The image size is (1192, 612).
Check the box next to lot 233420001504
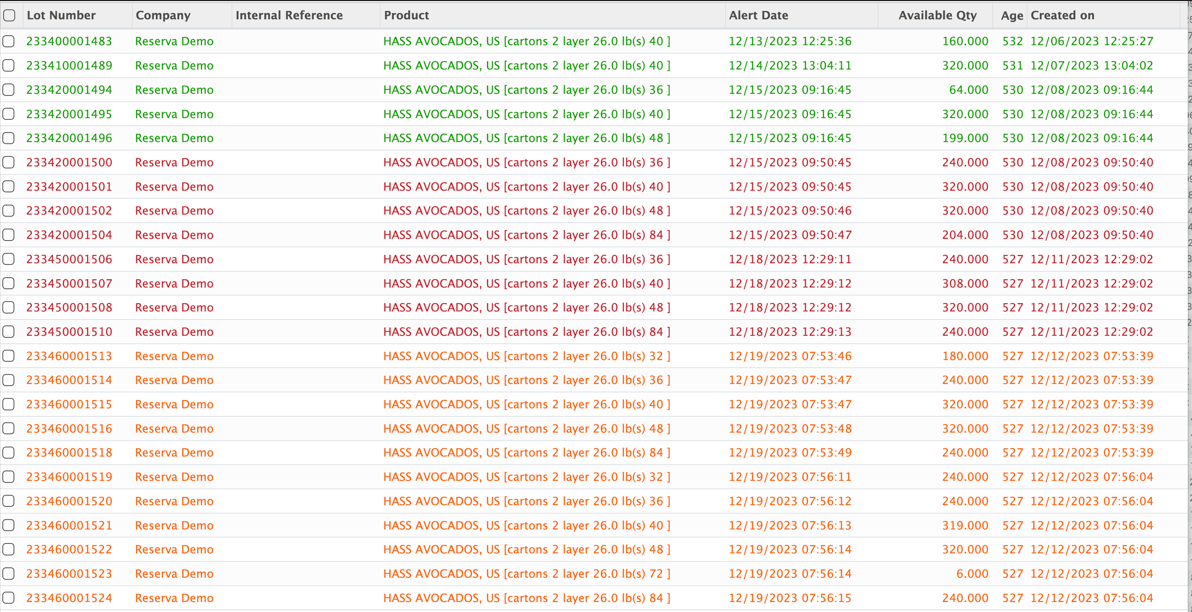point(8,235)
